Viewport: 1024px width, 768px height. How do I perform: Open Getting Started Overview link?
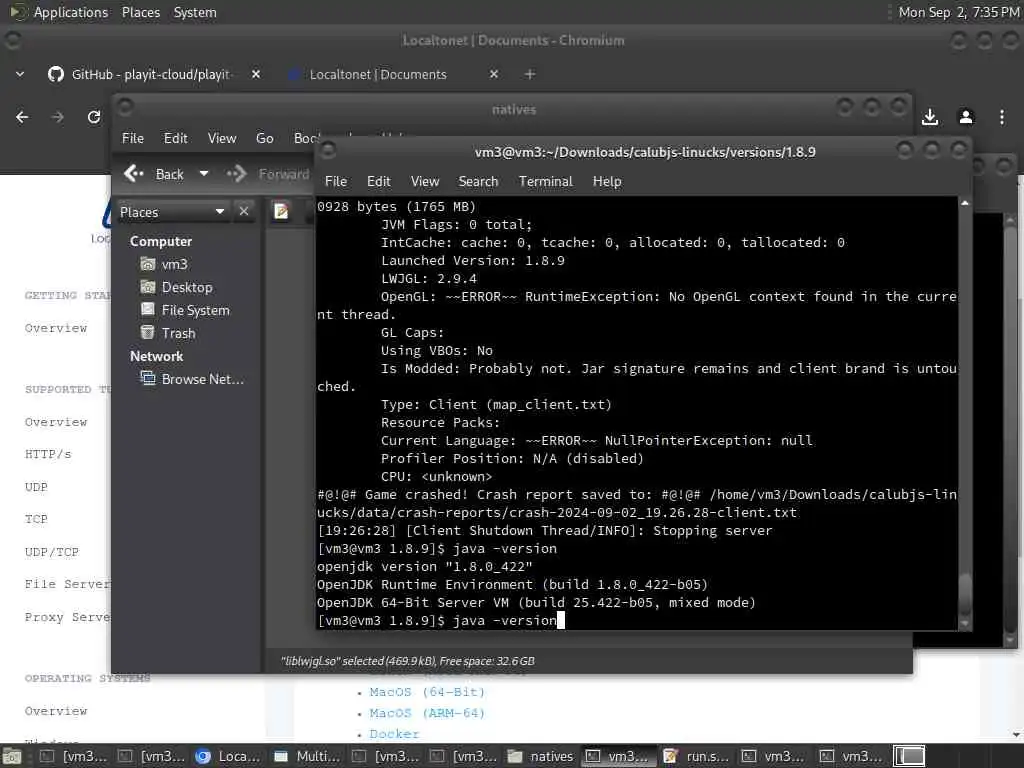(56, 328)
